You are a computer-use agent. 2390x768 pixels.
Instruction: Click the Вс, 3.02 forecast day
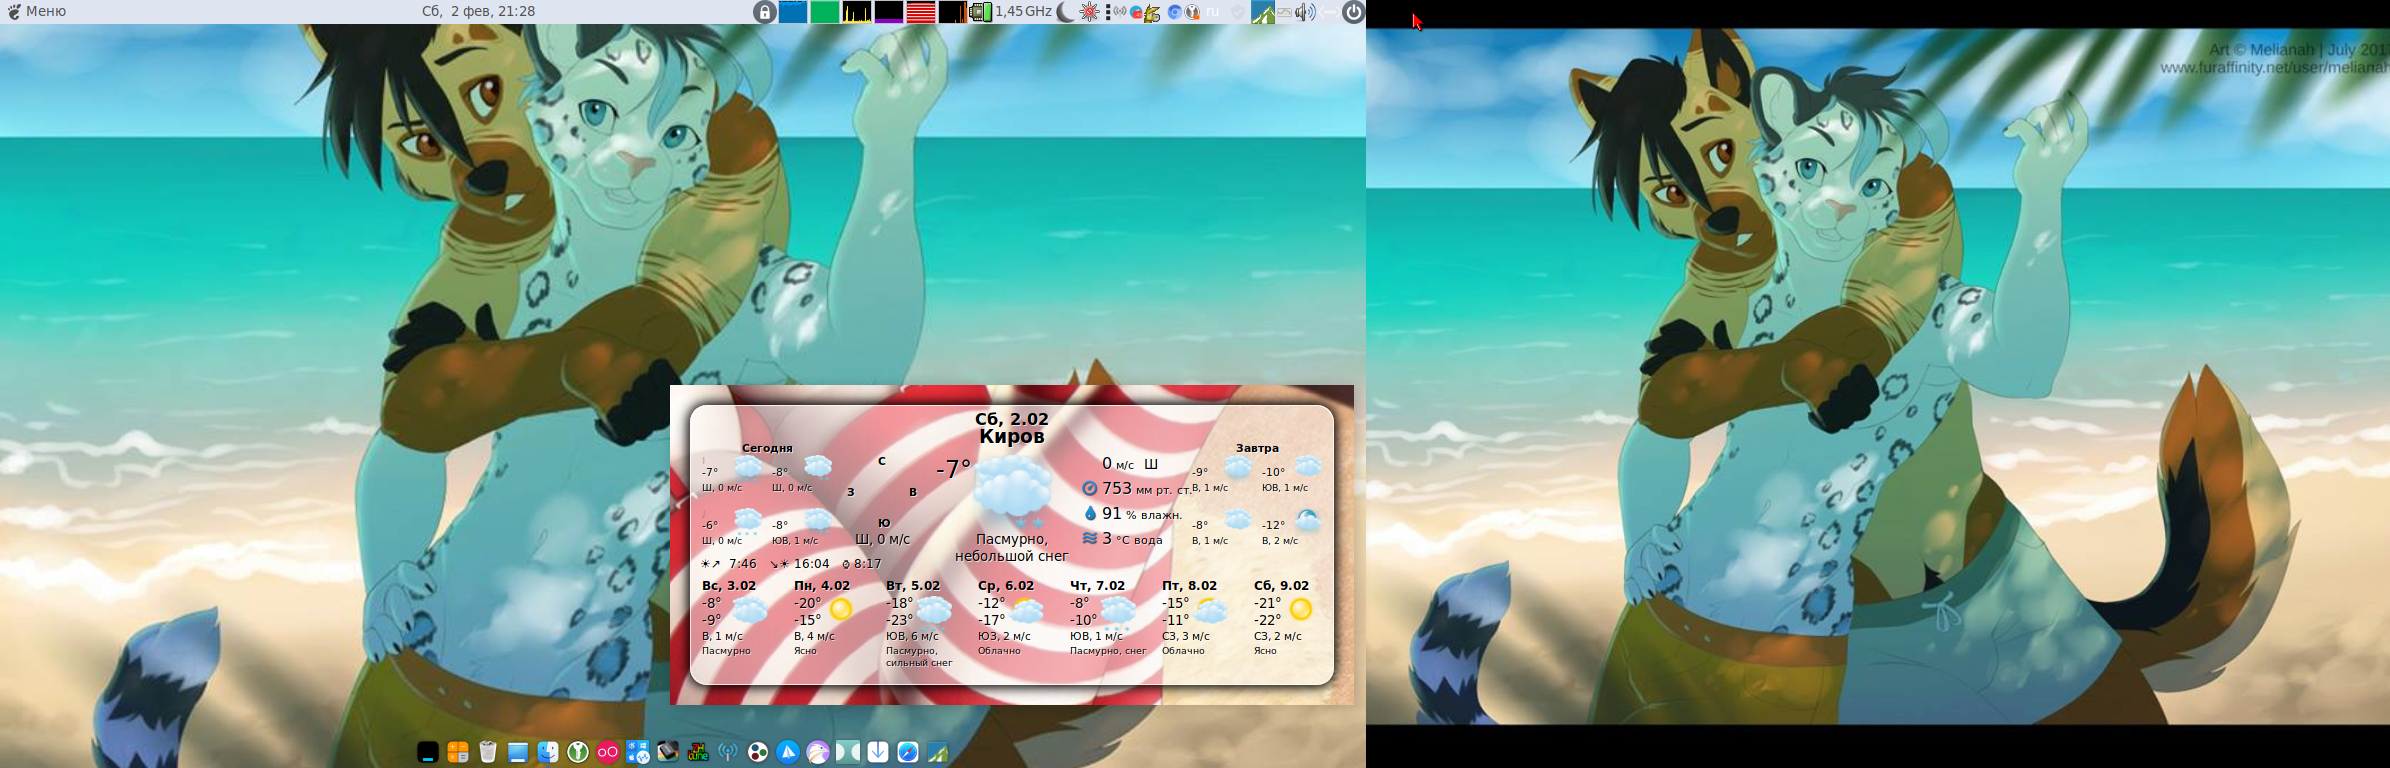(729, 585)
